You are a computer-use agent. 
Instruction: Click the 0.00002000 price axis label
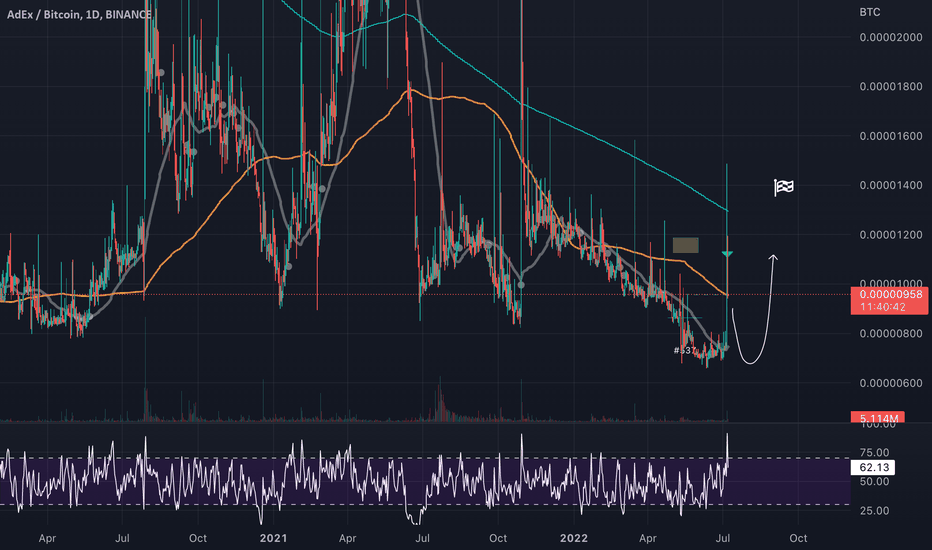click(890, 37)
